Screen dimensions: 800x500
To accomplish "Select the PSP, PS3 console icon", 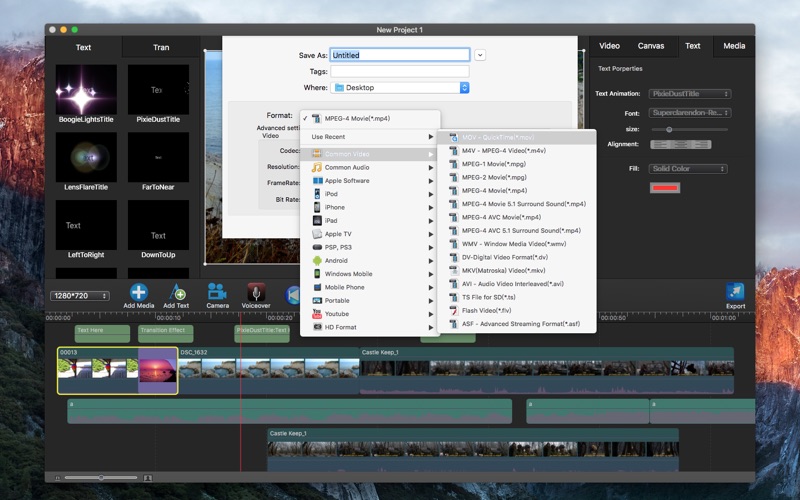I will 317,247.
